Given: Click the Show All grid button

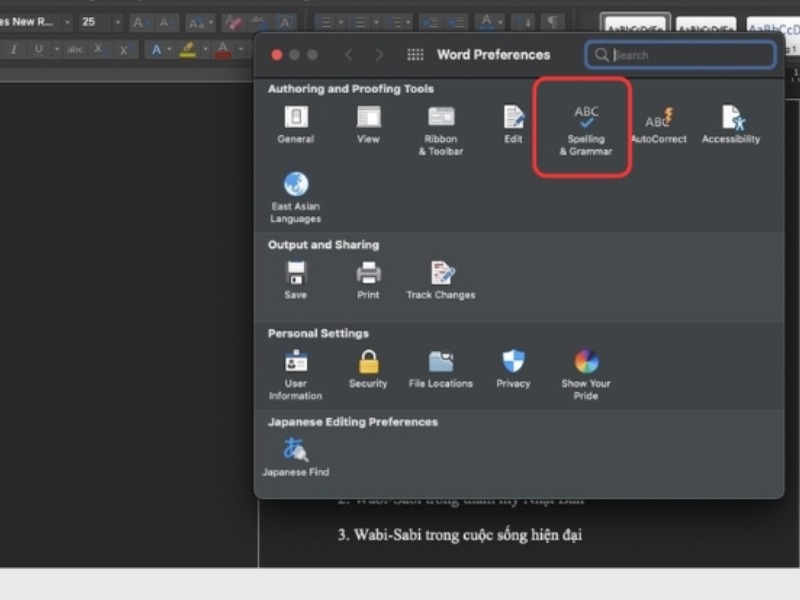Looking at the screenshot, I should [415, 55].
